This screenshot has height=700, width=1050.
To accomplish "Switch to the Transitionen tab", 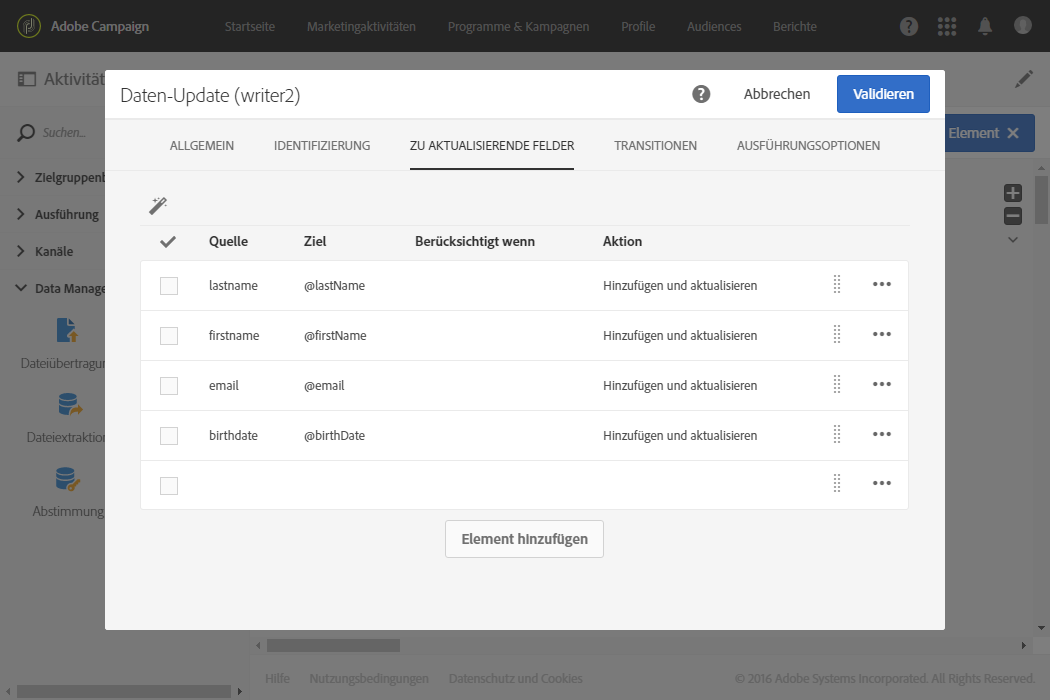I will (x=656, y=145).
